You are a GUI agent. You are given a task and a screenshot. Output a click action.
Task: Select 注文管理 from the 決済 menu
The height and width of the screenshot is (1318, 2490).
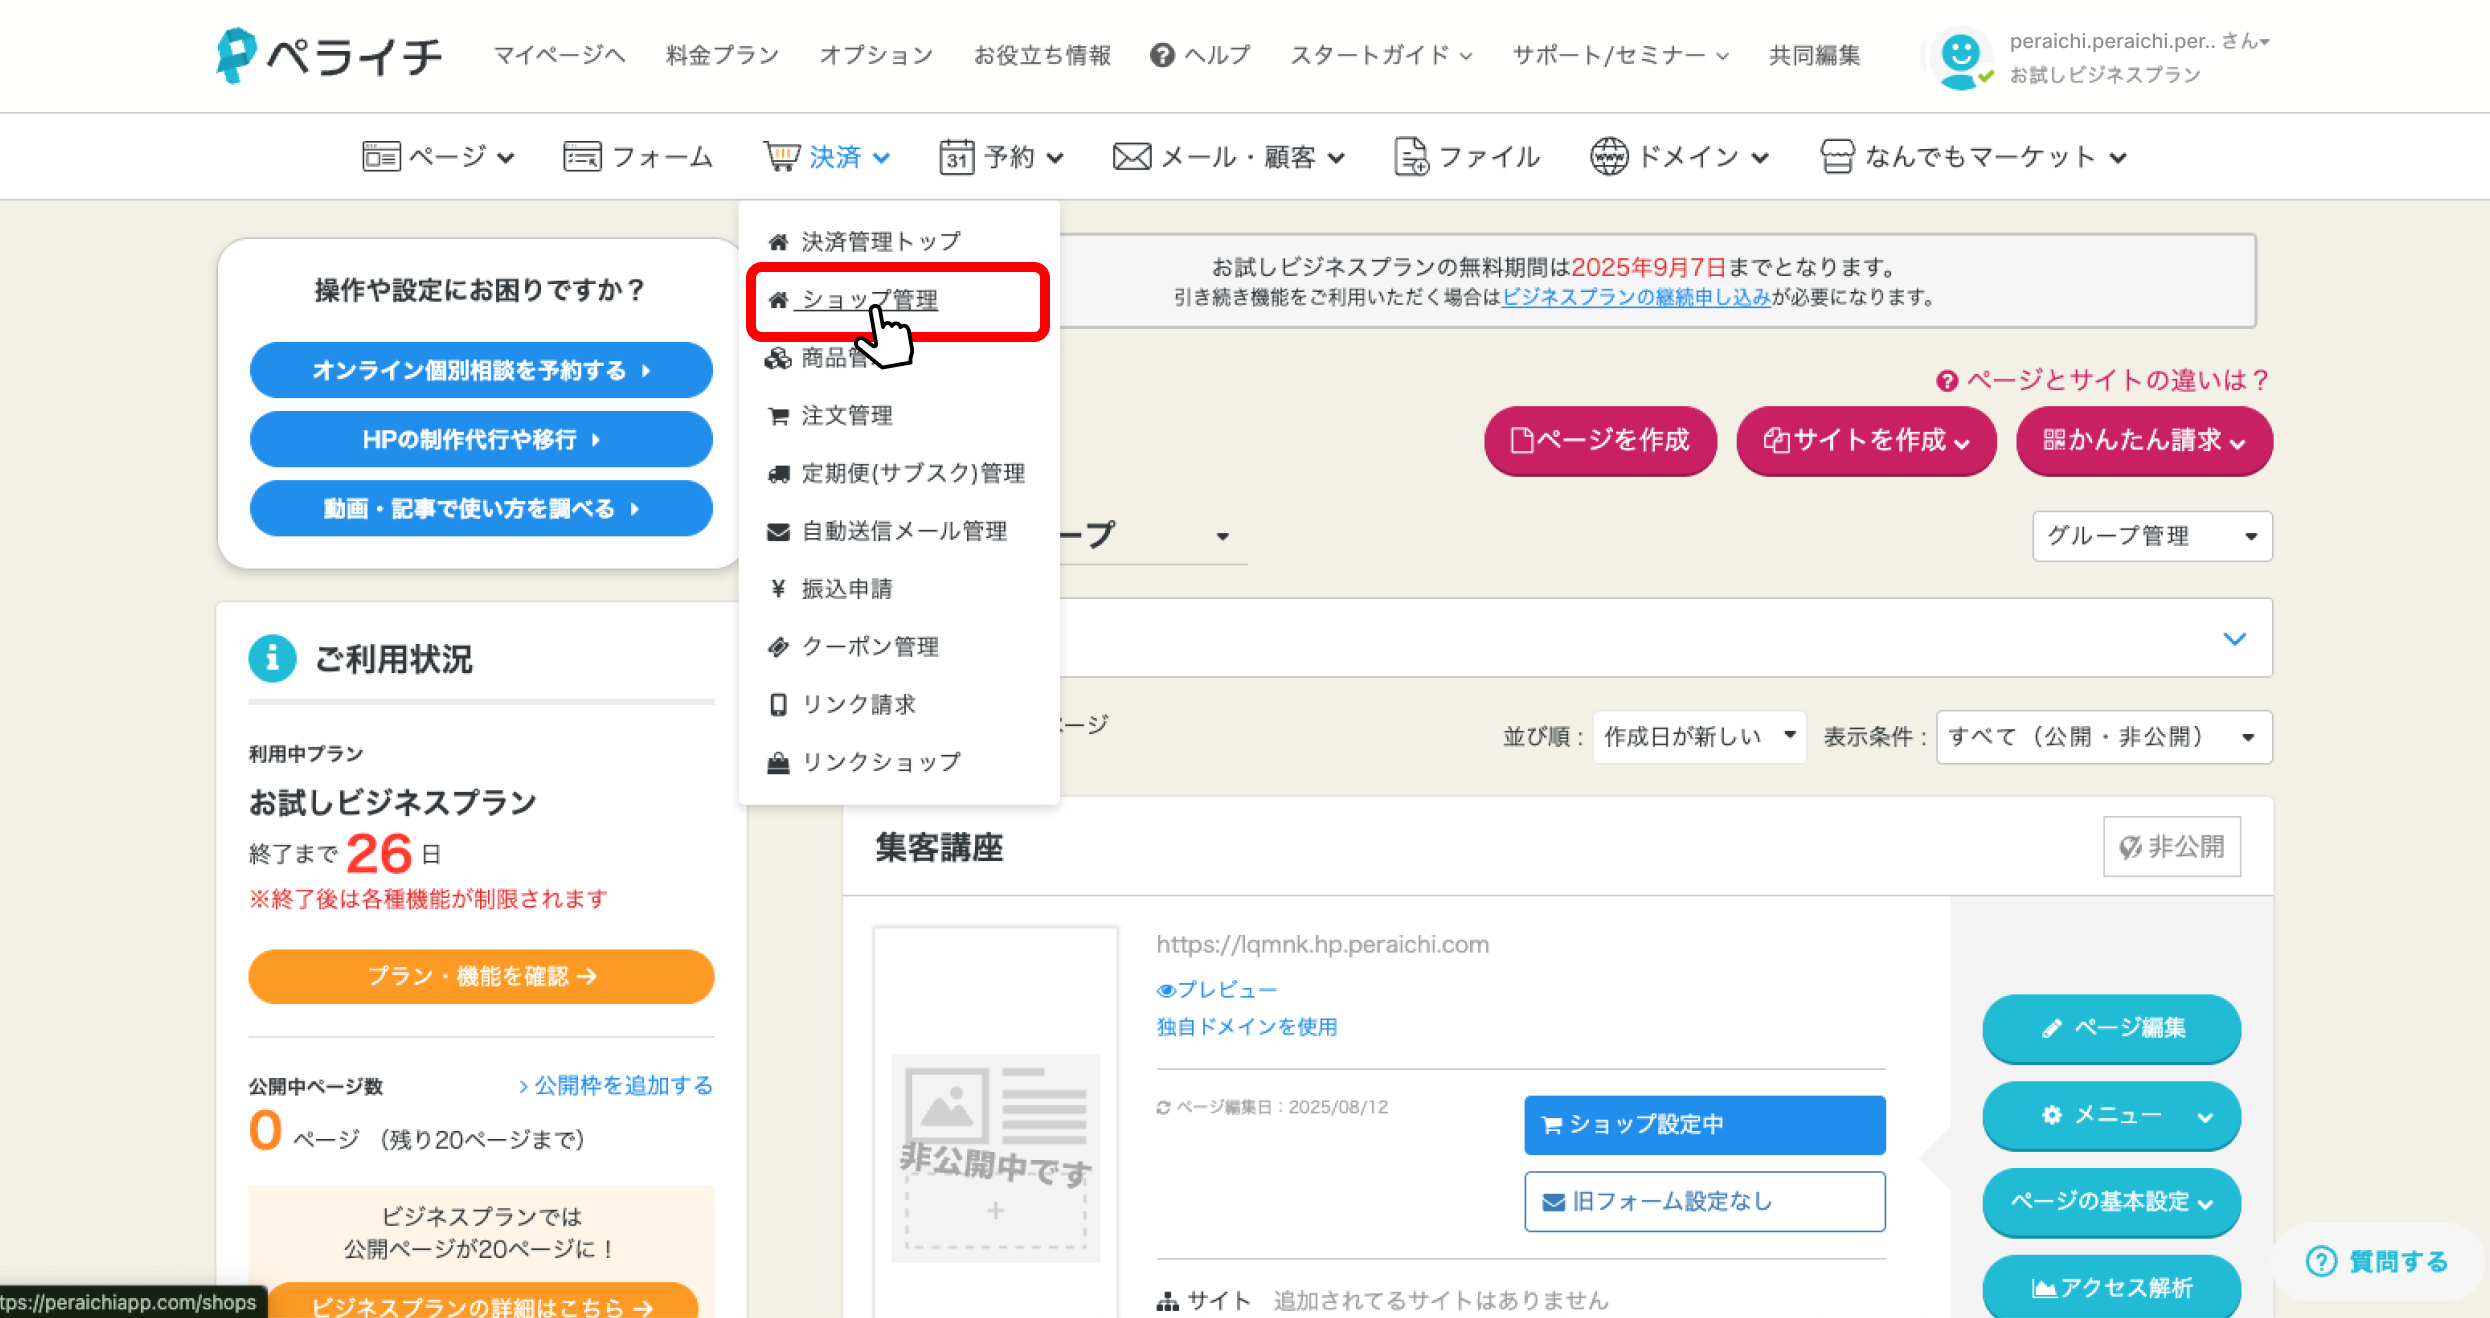click(846, 416)
